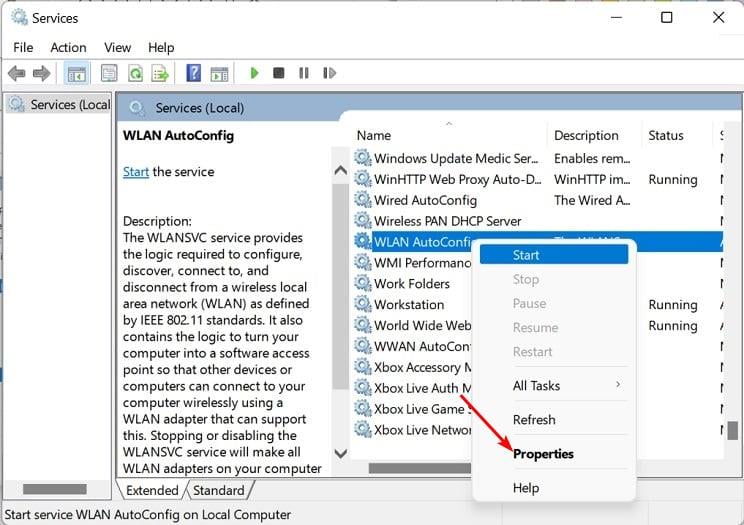Screen dimensions: 744x525
Task: Click the 'Start' the service link
Action: coord(135,171)
